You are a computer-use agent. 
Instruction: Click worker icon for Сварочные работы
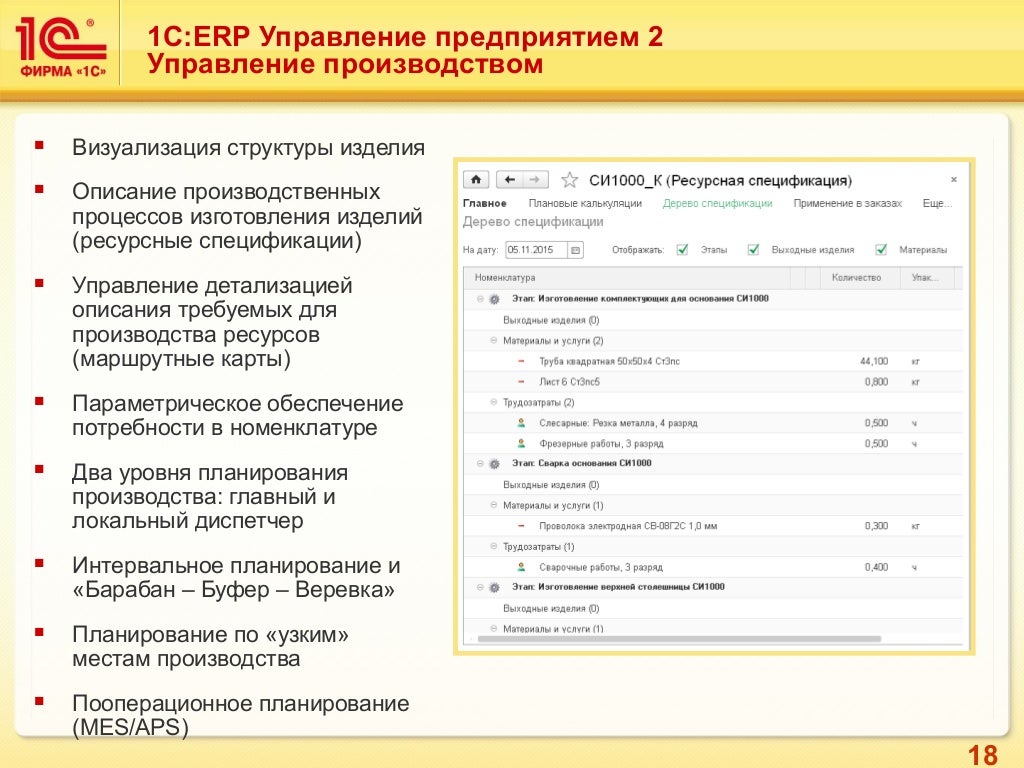click(x=521, y=567)
